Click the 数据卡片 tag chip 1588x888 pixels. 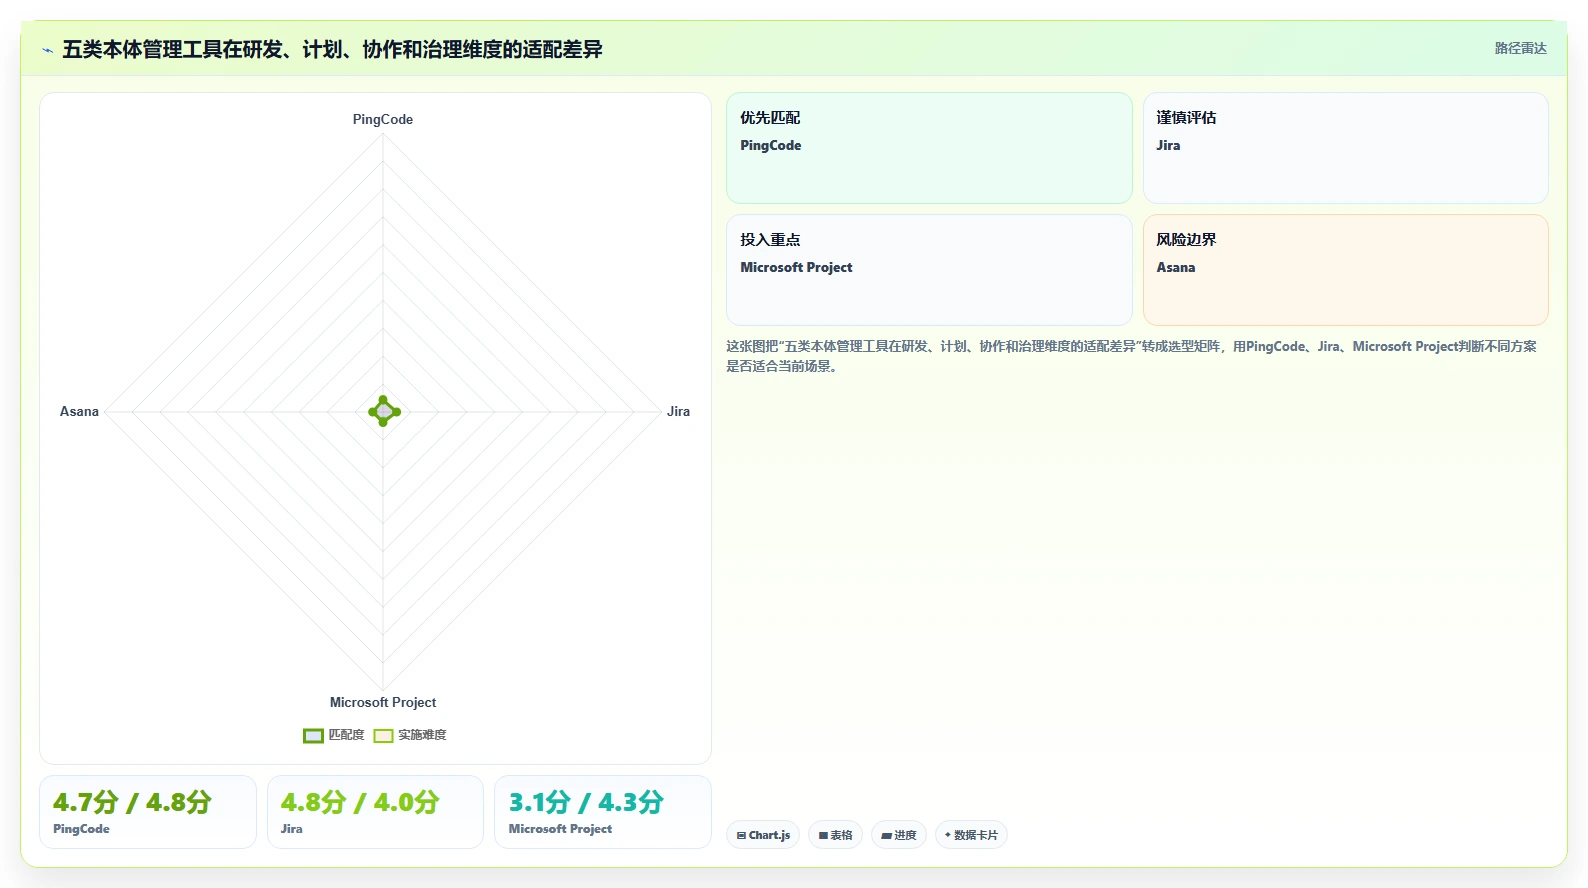click(971, 835)
